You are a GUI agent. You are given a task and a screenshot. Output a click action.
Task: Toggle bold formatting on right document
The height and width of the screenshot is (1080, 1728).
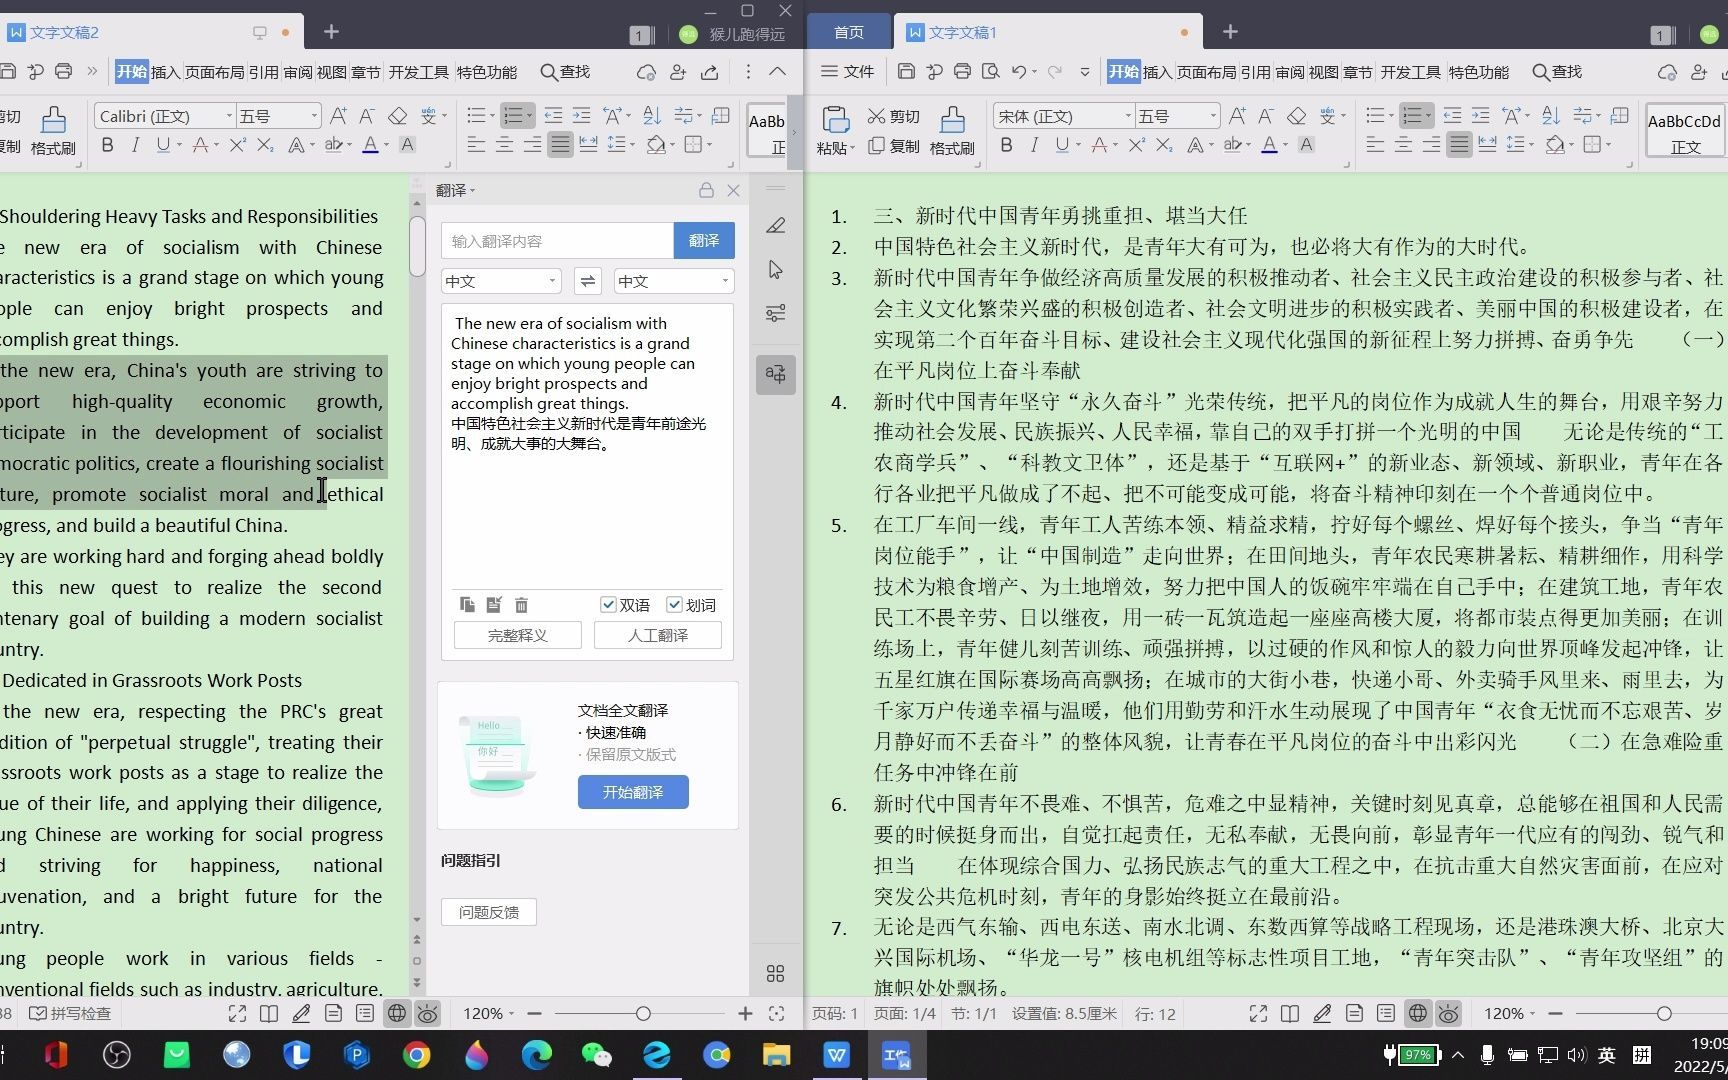click(x=1006, y=146)
